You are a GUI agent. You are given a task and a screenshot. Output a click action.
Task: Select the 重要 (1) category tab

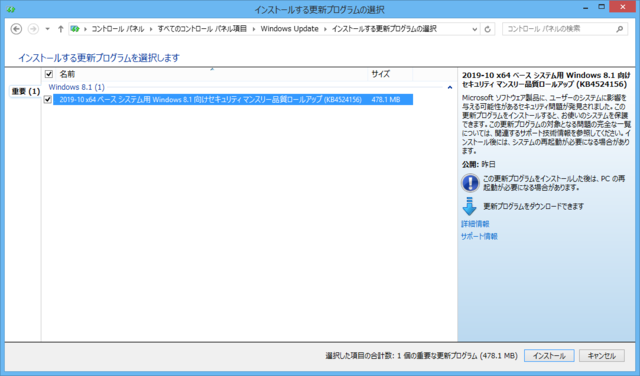click(x=25, y=91)
